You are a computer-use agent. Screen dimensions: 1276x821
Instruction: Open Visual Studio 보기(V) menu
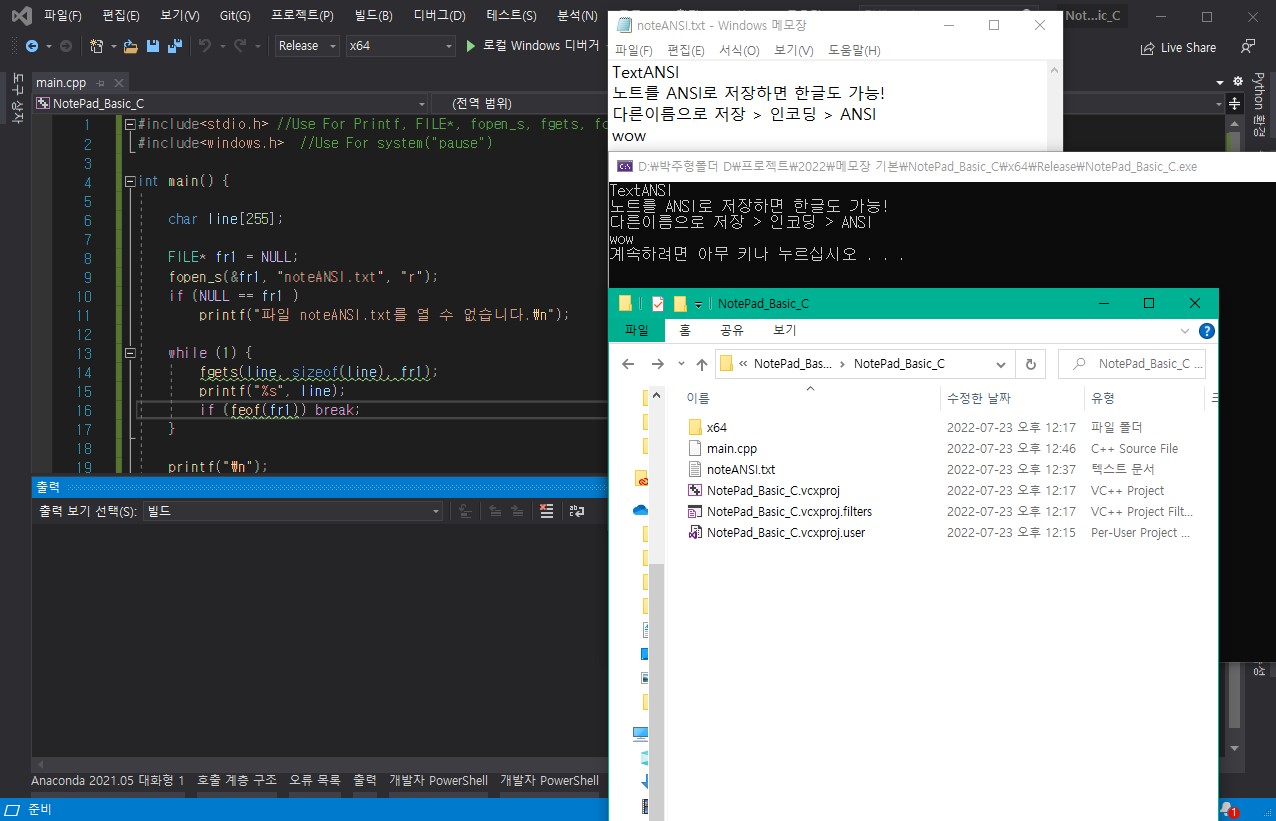click(179, 16)
